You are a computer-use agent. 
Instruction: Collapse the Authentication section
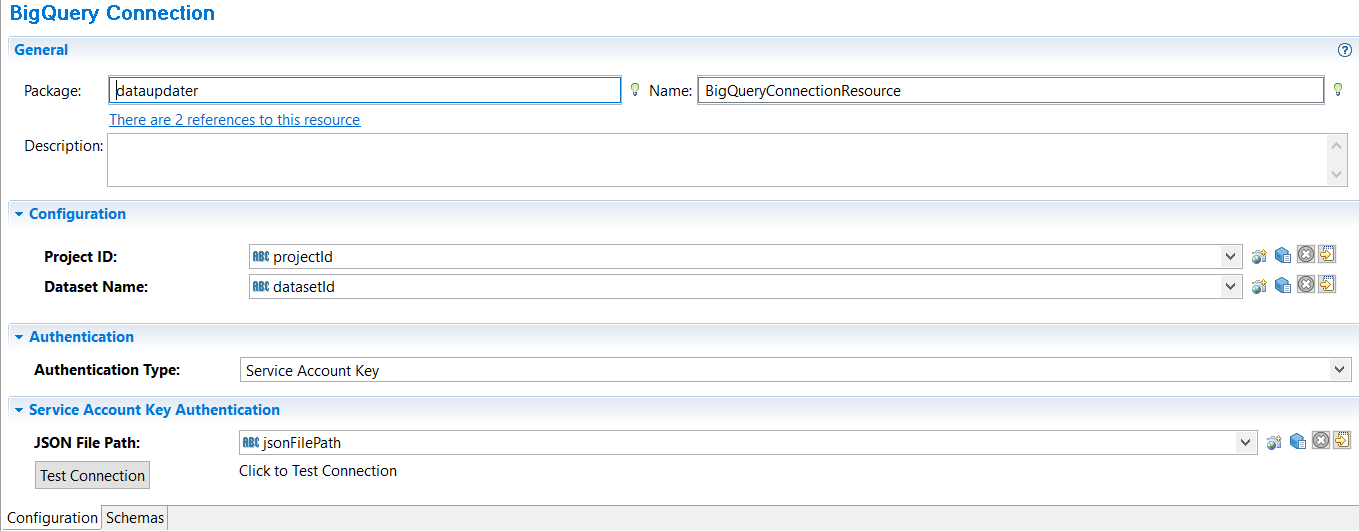coord(19,337)
